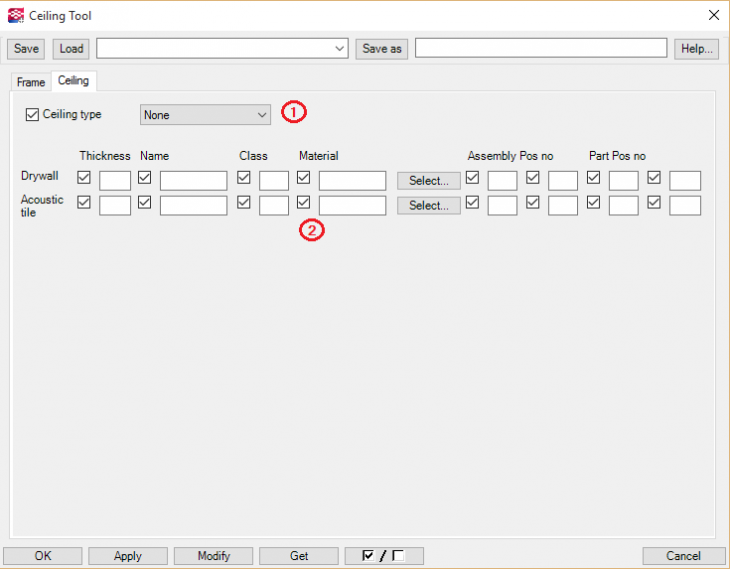This screenshot has height=569, width=730.
Task: Select the Ceiling tab
Action: coord(73,81)
